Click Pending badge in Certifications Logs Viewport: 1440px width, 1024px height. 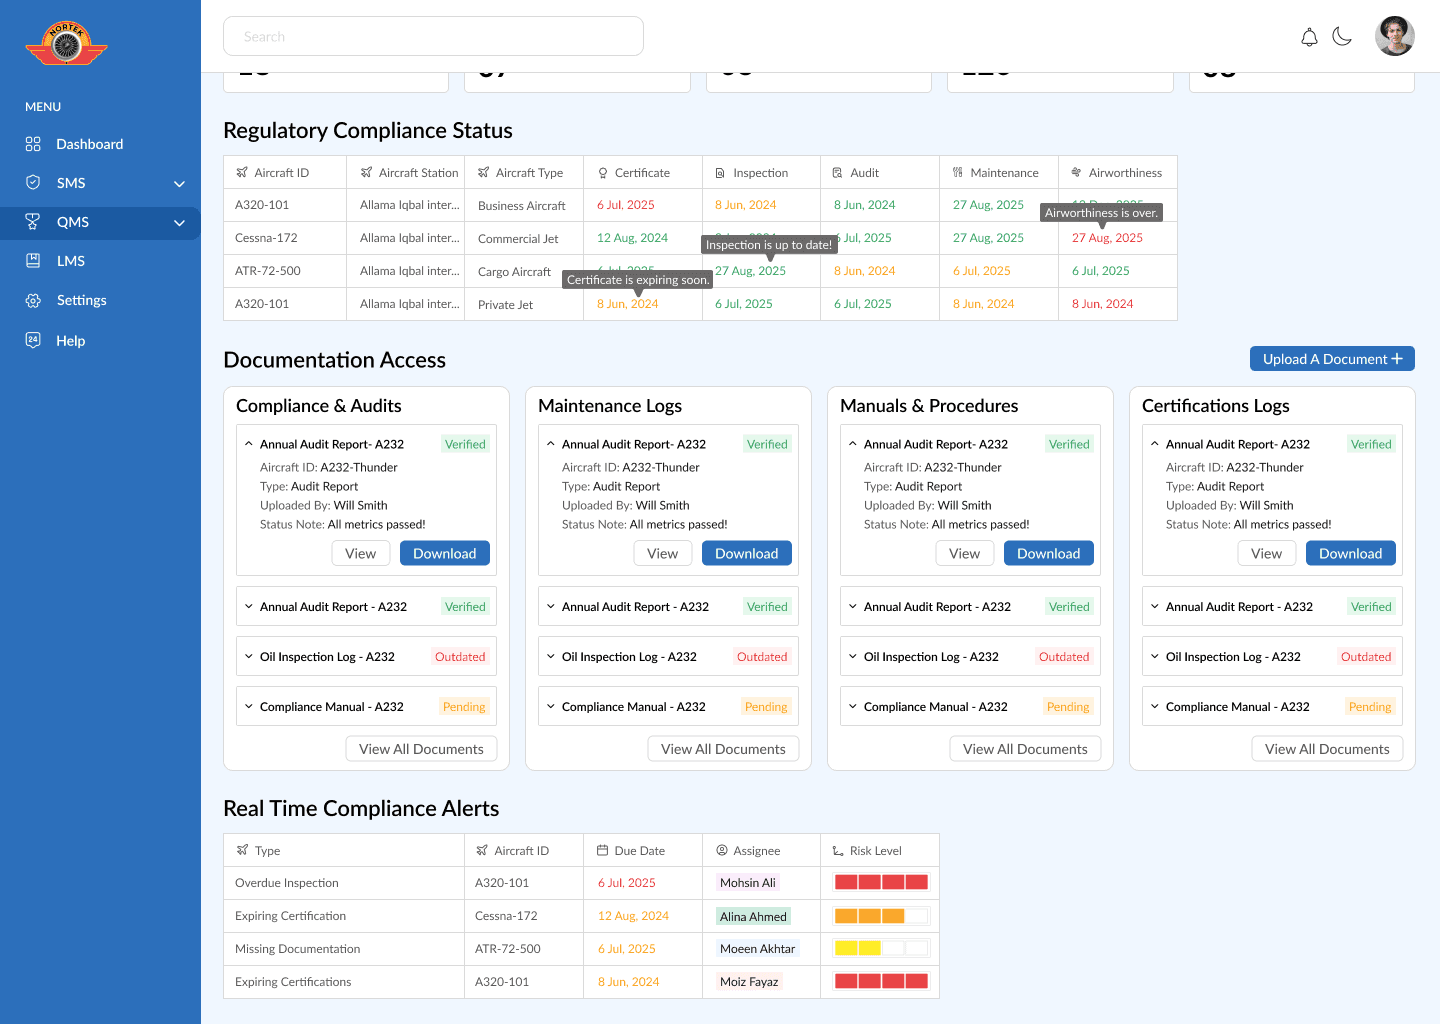tap(1370, 707)
